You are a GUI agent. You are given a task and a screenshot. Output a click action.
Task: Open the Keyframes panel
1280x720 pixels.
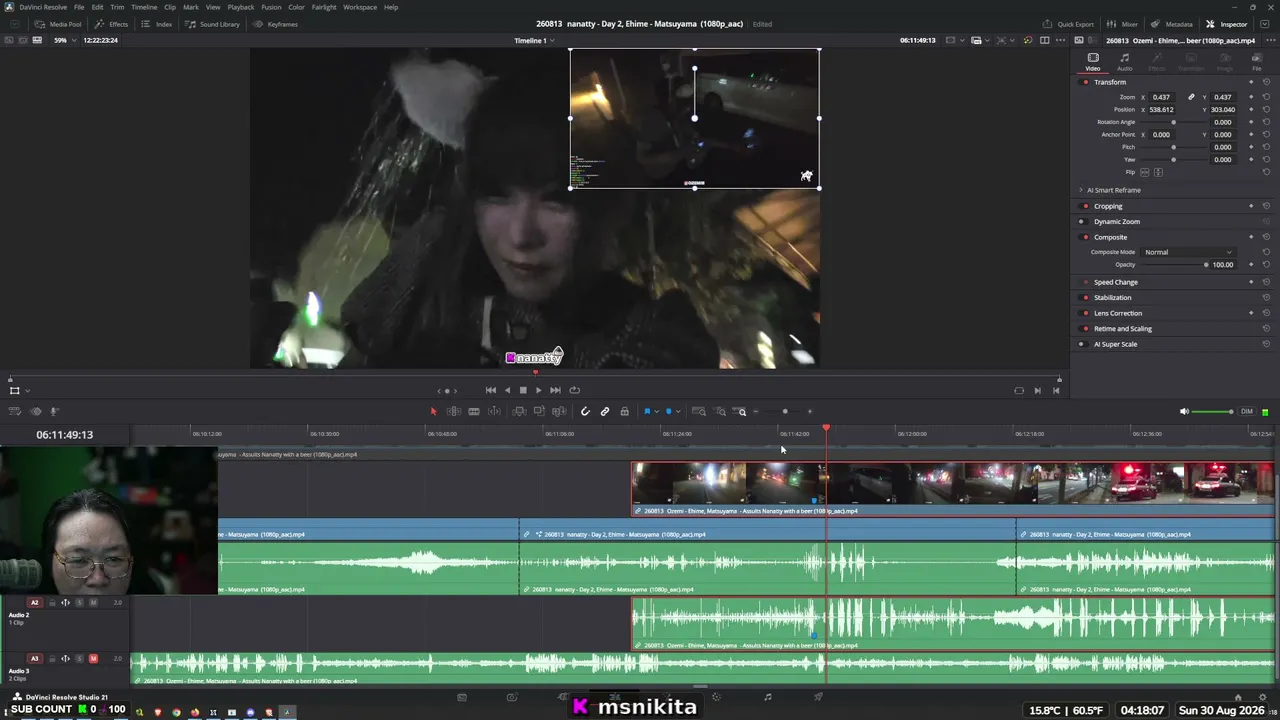pos(277,24)
